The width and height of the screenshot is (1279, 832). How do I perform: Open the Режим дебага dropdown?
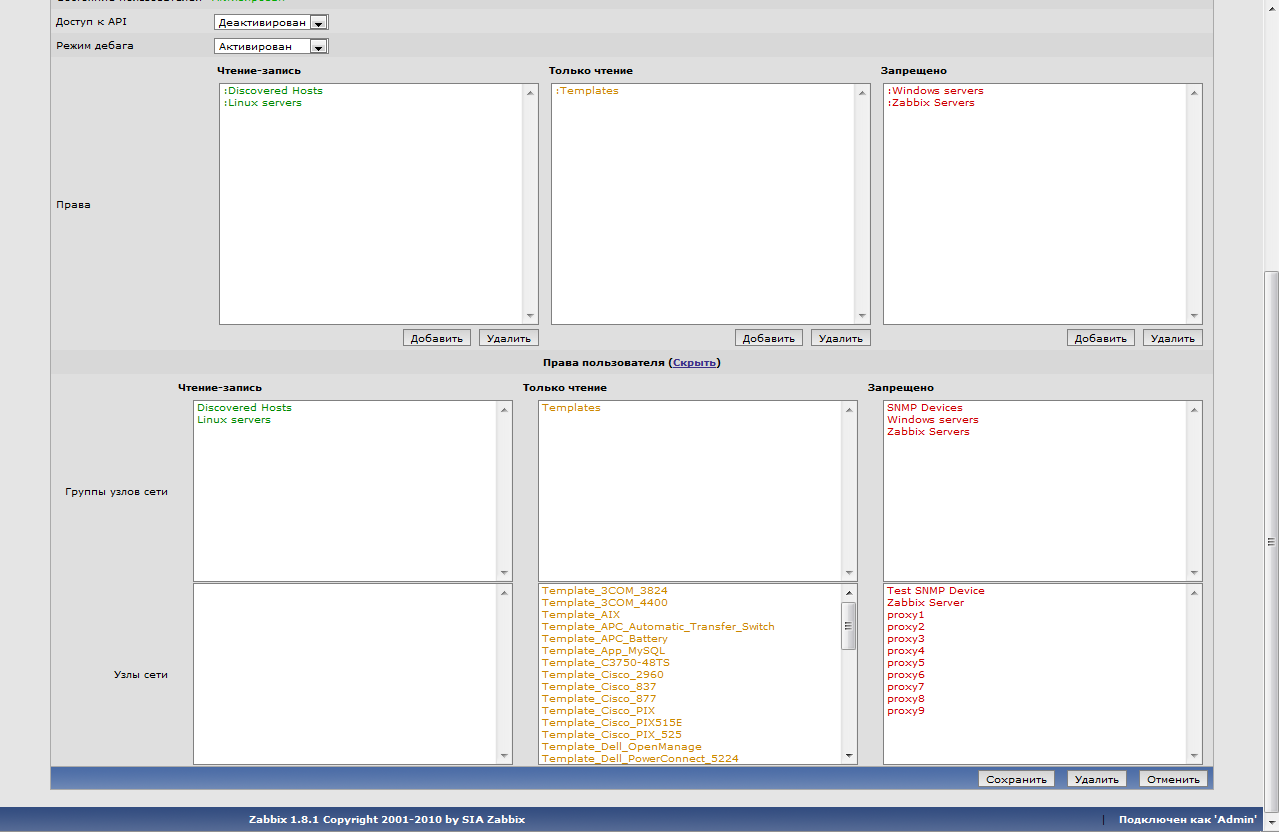click(x=271, y=46)
